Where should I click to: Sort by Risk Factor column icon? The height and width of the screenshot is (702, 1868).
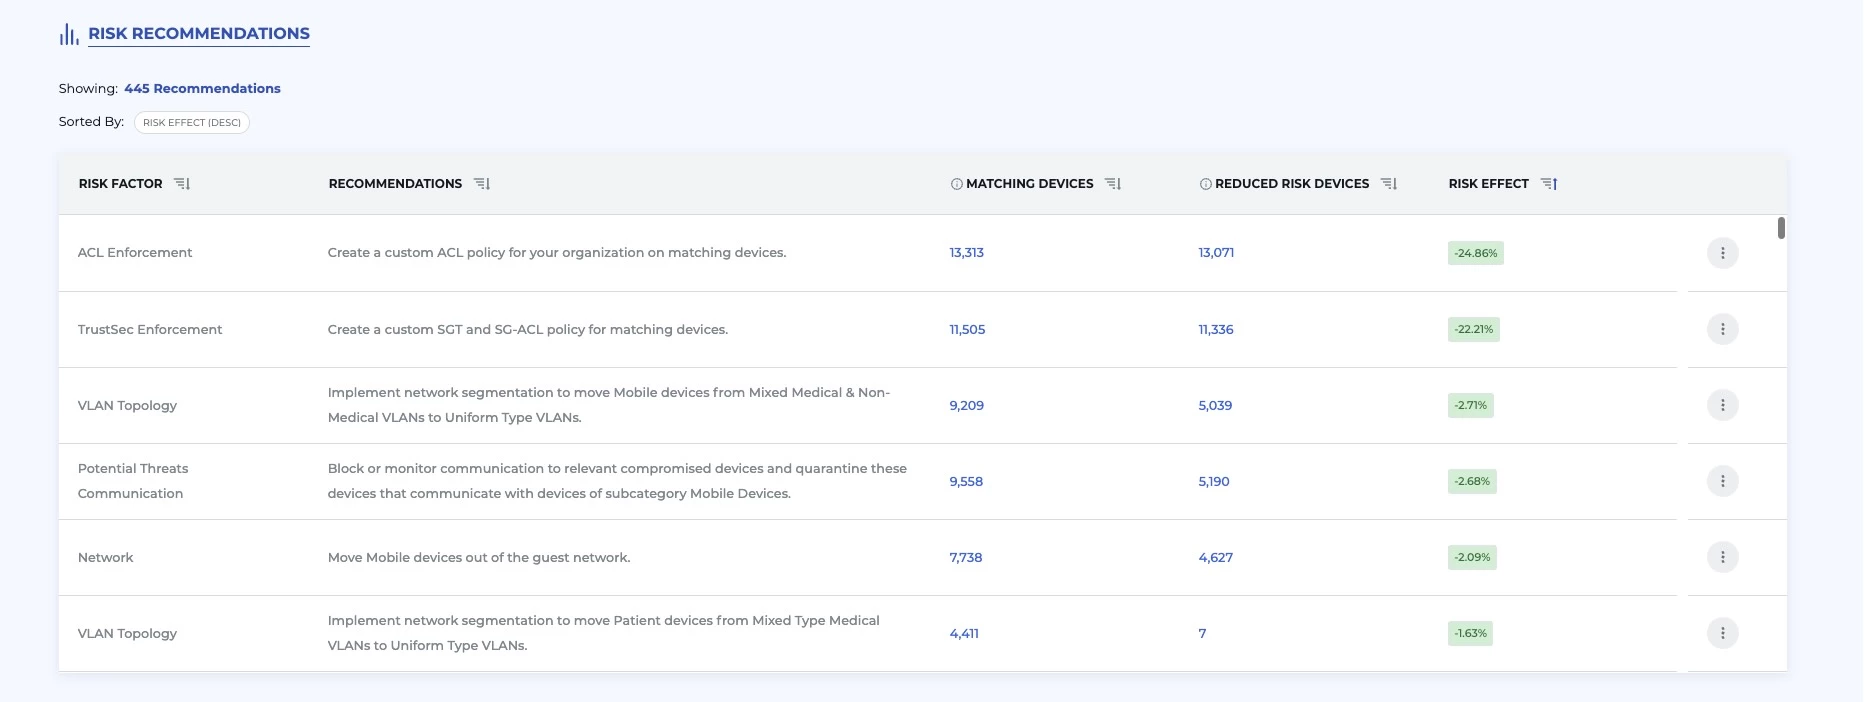click(x=182, y=184)
